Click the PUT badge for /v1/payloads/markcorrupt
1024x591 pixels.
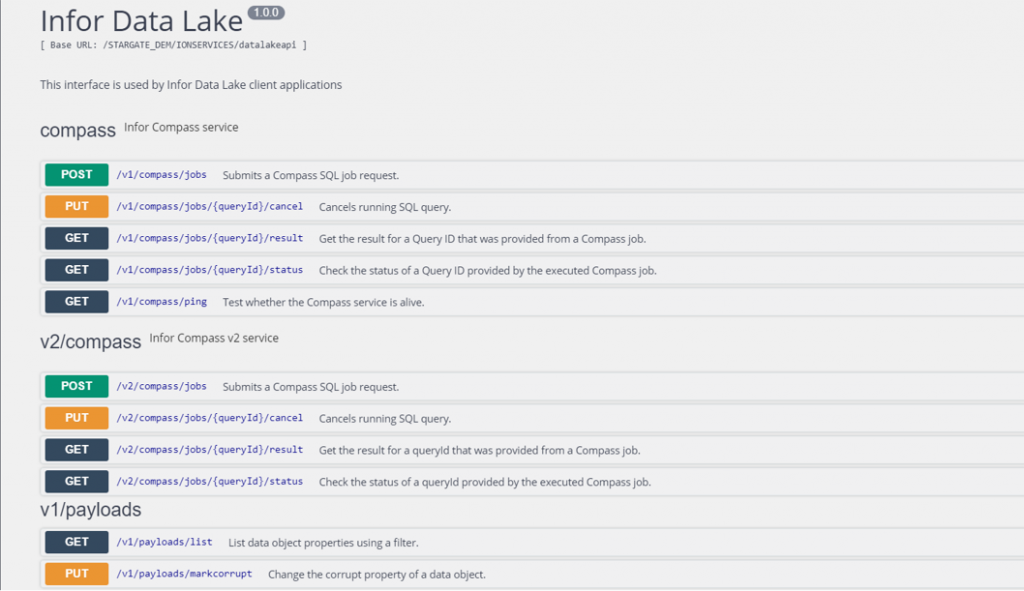coord(77,574)
